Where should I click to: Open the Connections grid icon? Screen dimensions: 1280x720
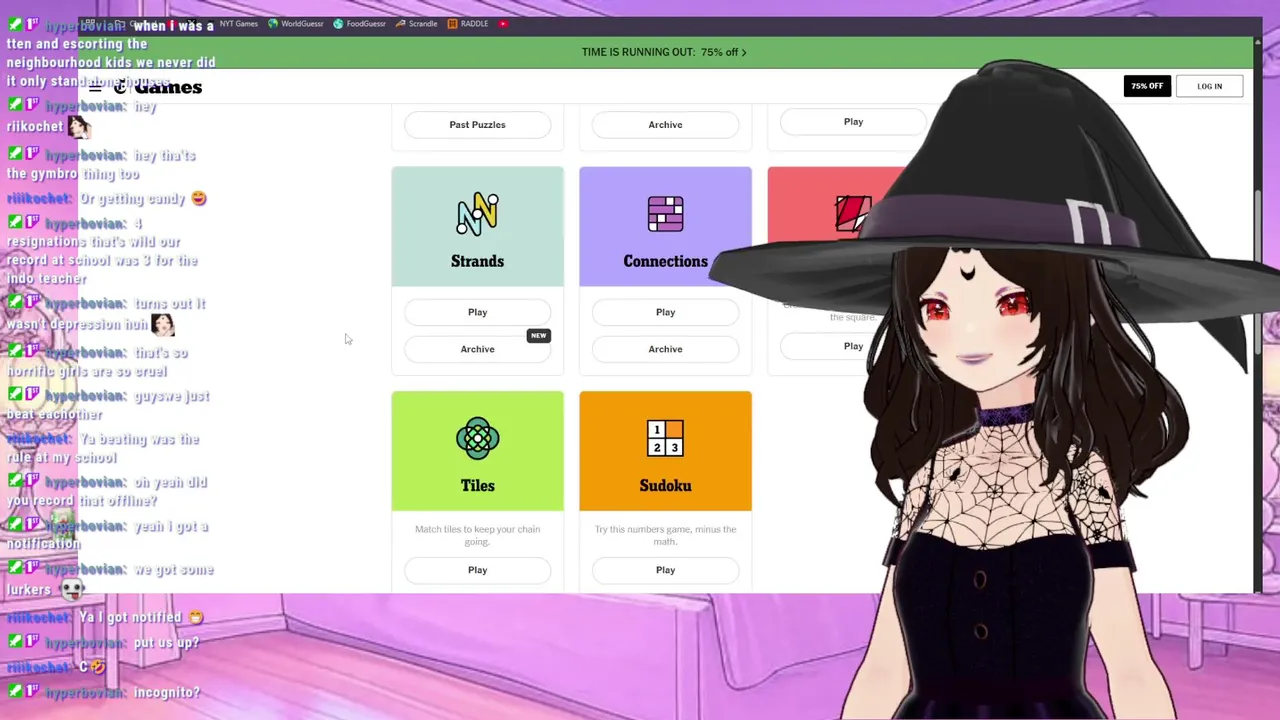pyautogui.click(x=665, y=214)
